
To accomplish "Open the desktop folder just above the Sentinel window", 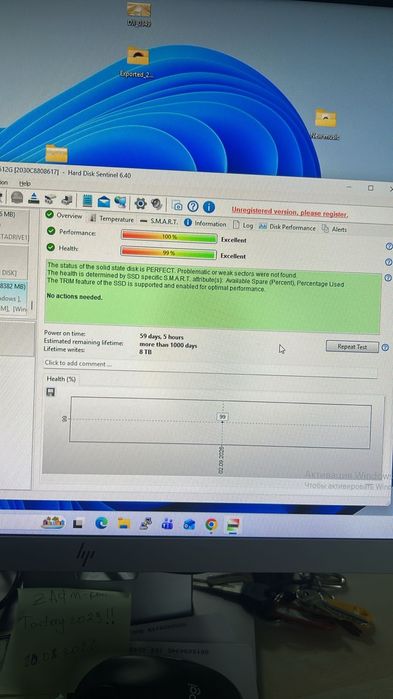I will coord(57,153).
